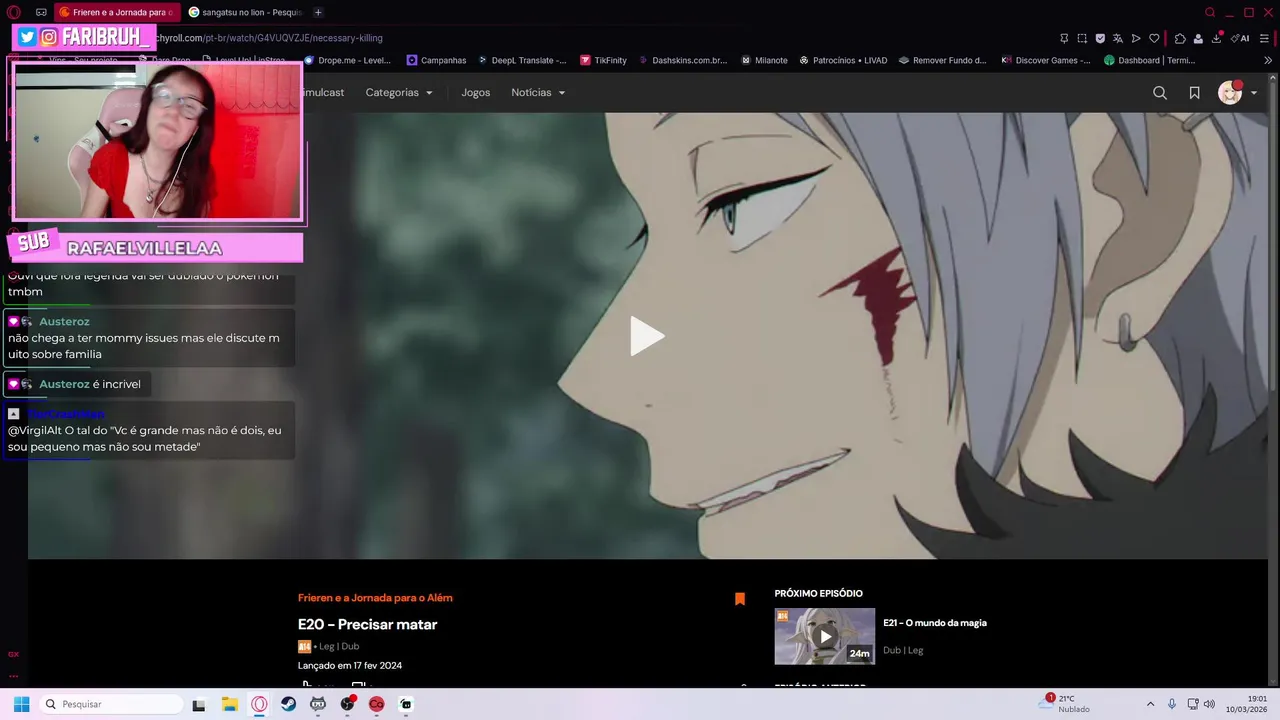Click the player send-arrow icon in address bar
The height and width of the screenshot is (720, 1280).
1136,38
